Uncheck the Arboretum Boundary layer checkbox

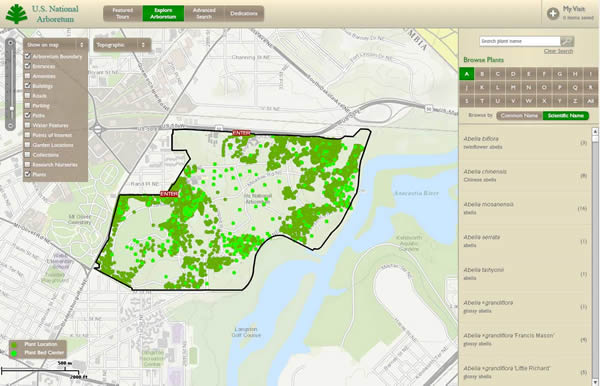28,56
